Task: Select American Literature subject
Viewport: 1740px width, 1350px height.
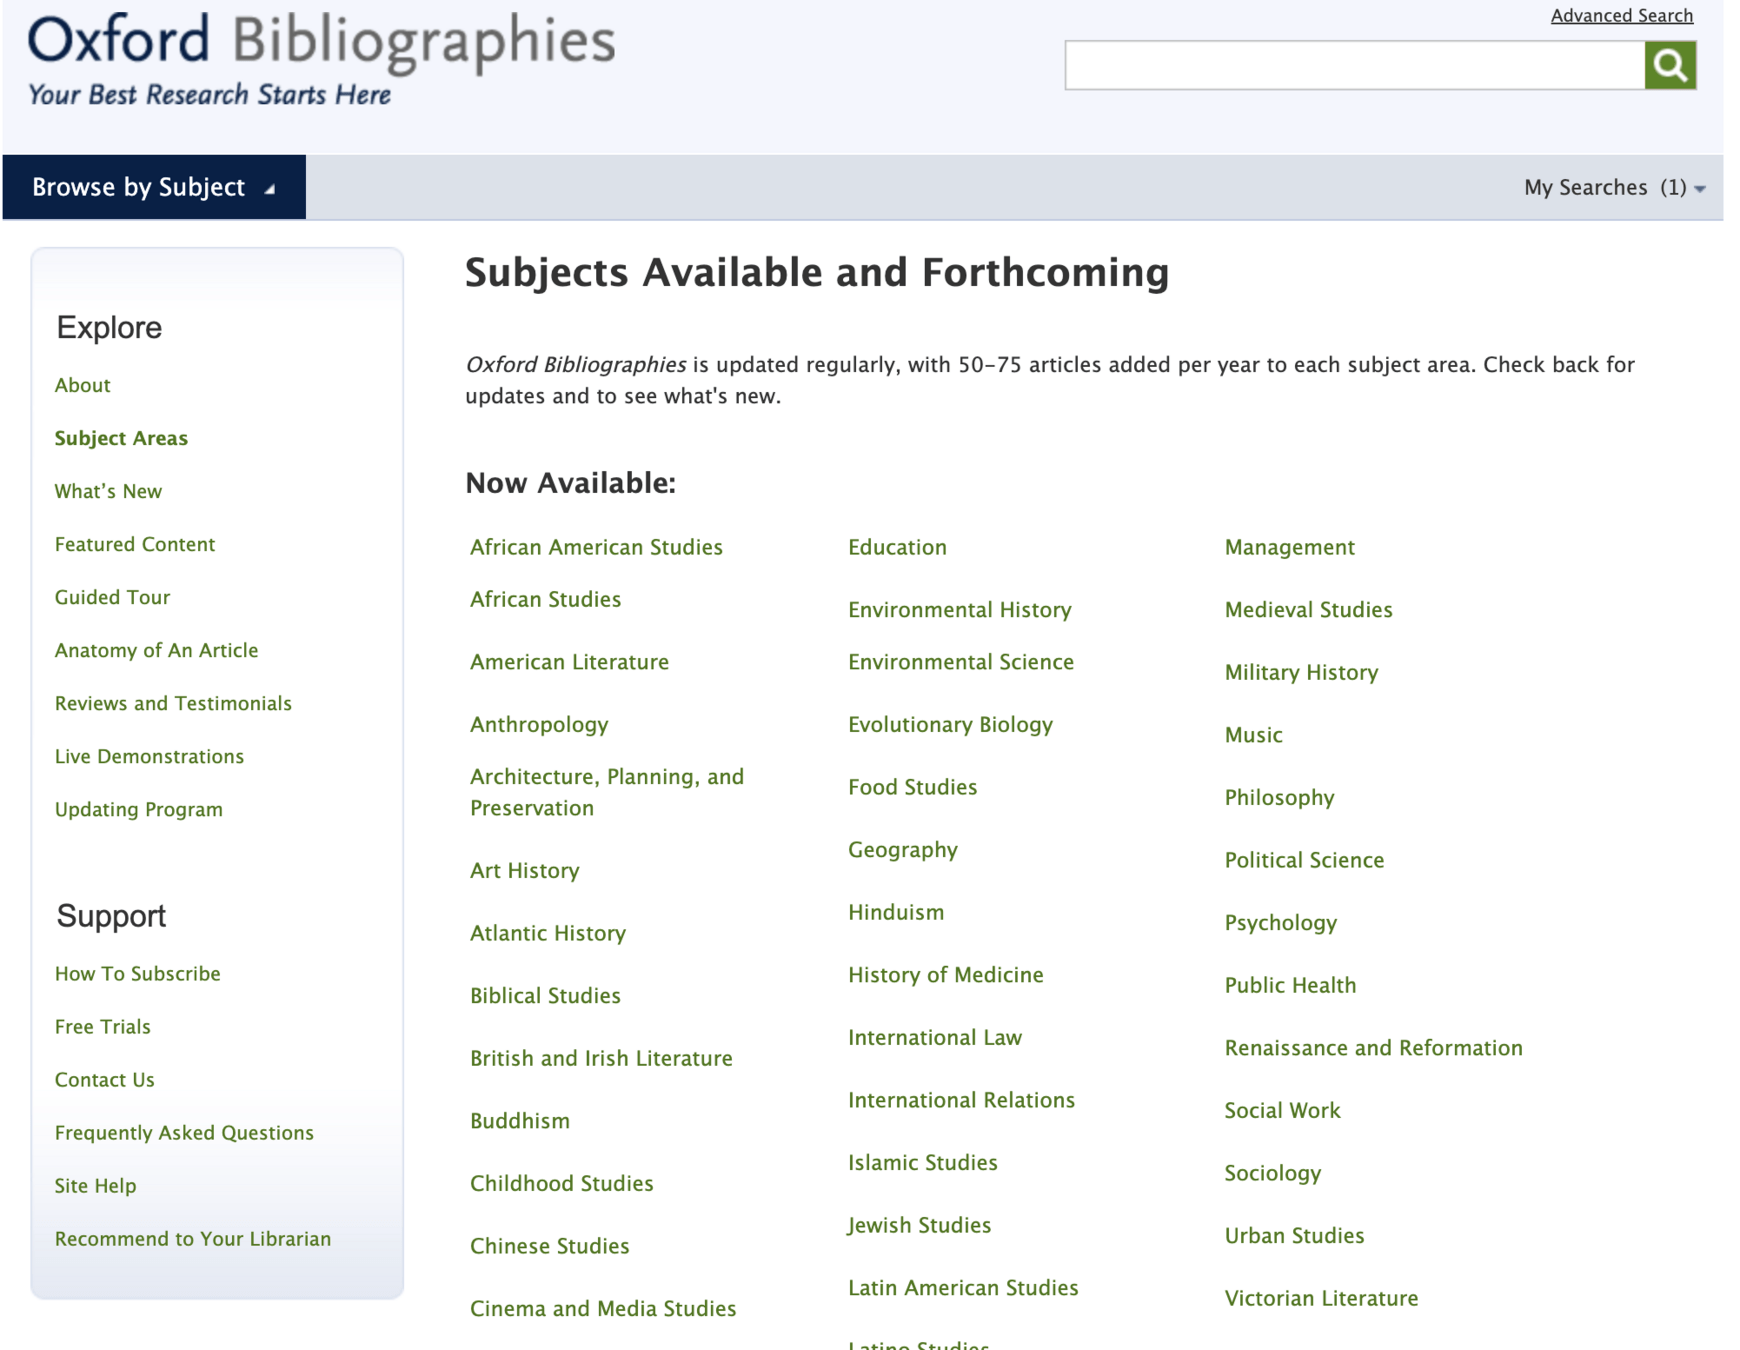Action: point(569,662)
